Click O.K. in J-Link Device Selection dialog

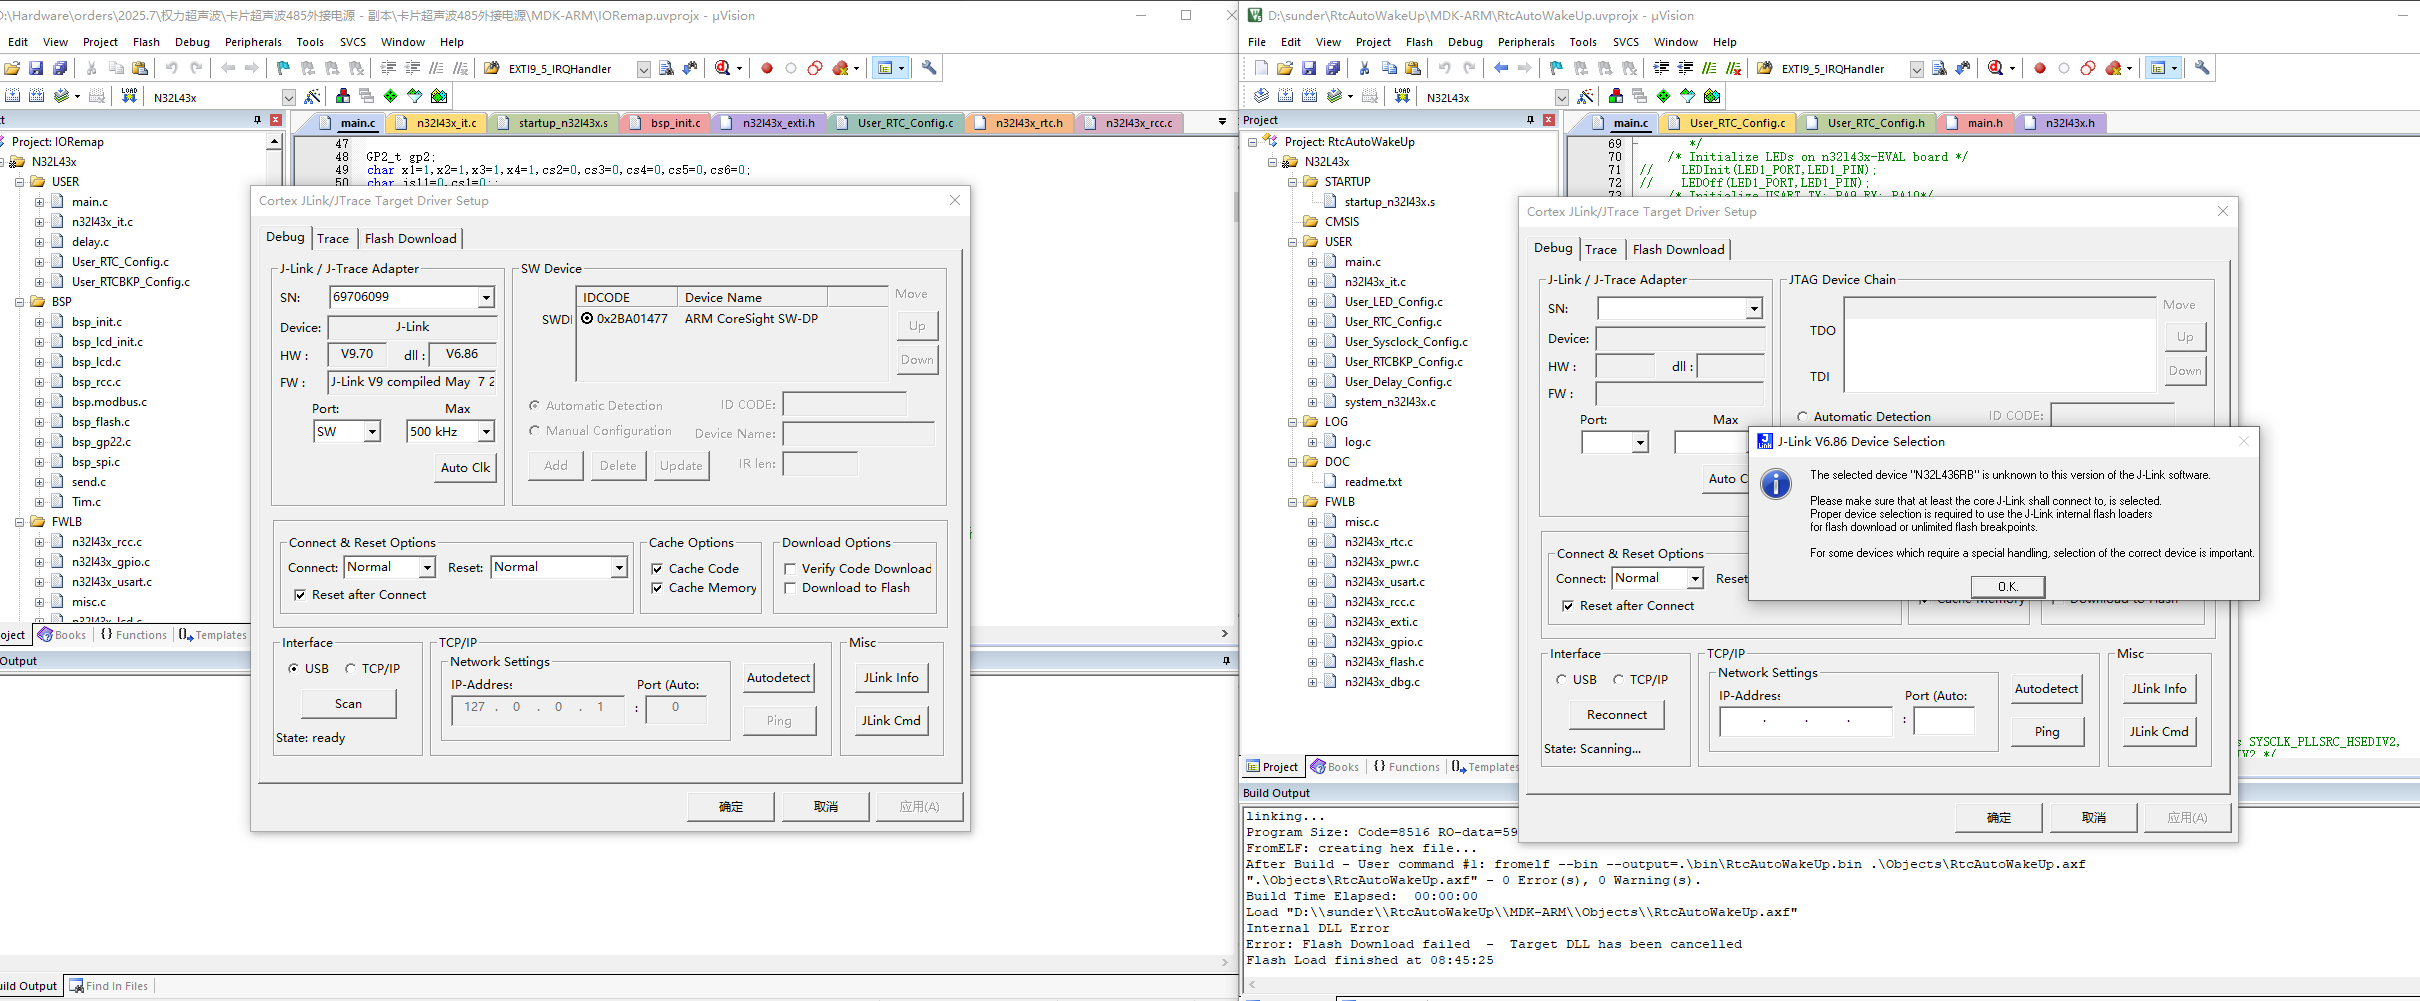(x=2008, y=586)
